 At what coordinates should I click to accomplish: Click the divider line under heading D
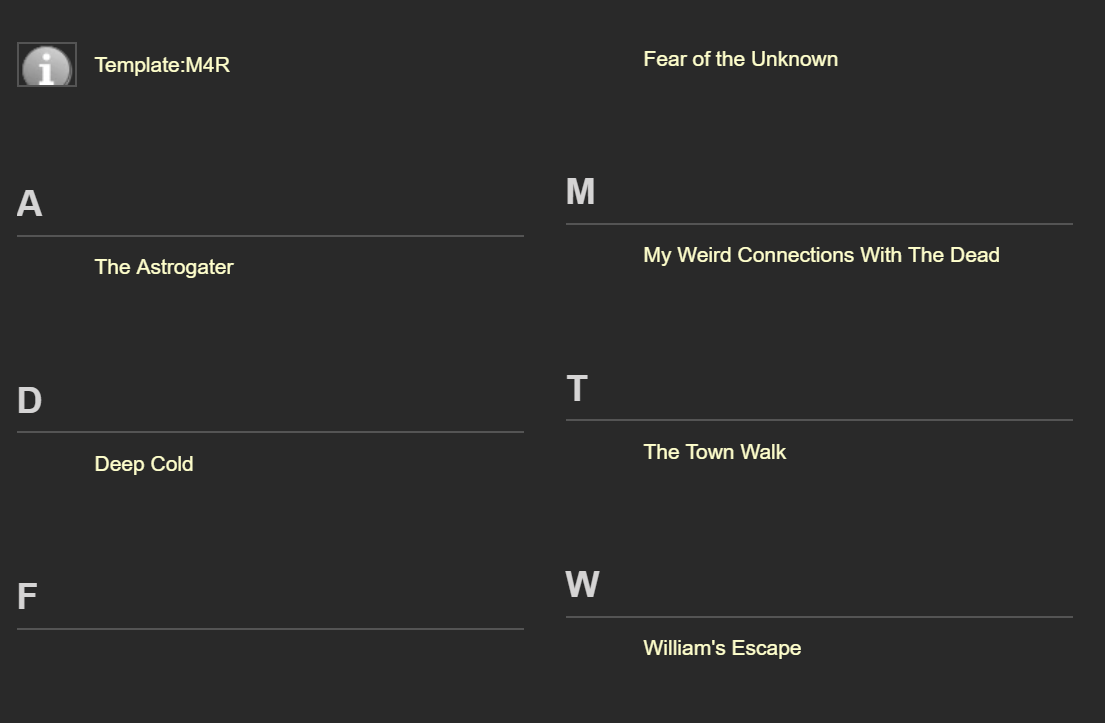coord(270,432)
